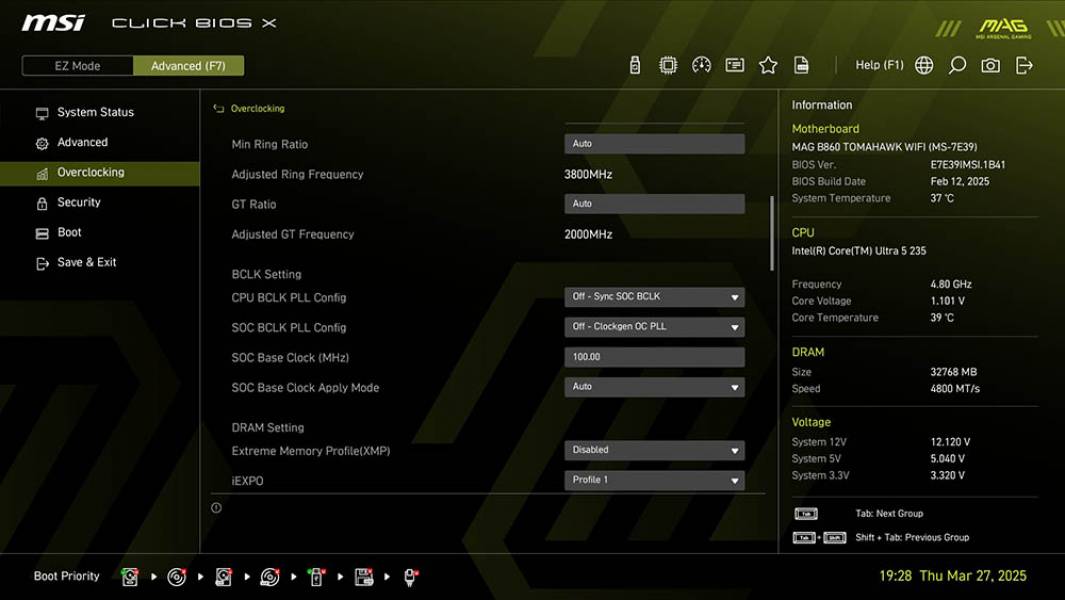Screen dimensions: 1065x600
Task: Click the 4.80 GHz frequency value
Action: [x=951, y=284]
